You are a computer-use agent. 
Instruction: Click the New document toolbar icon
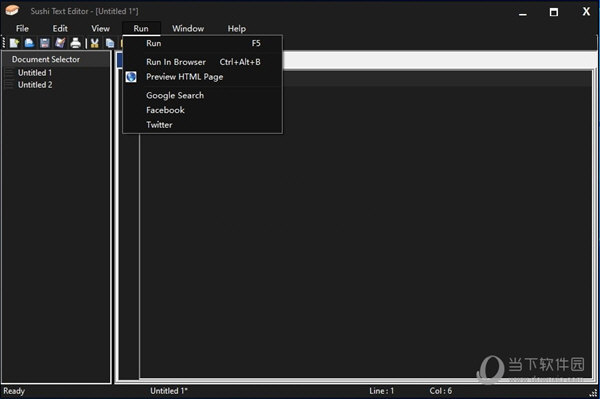pyautogui.click(x=15, y=43)
